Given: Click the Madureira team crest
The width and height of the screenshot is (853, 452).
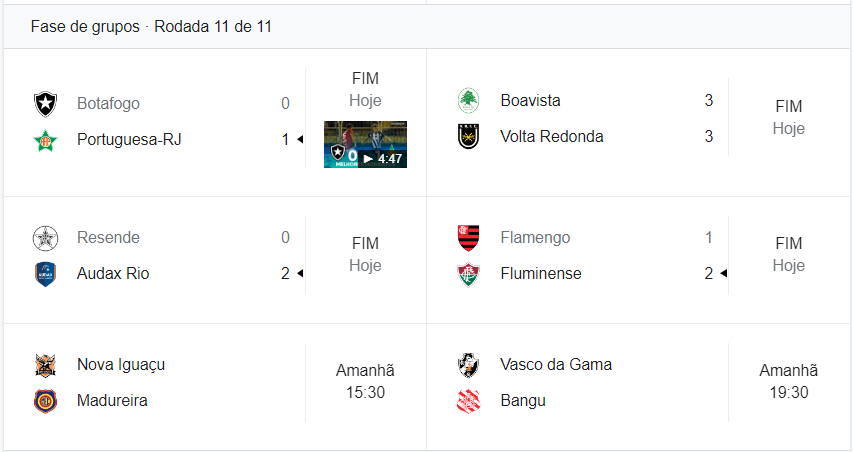Looking at the screenshot, I should [x=45, y=400].
